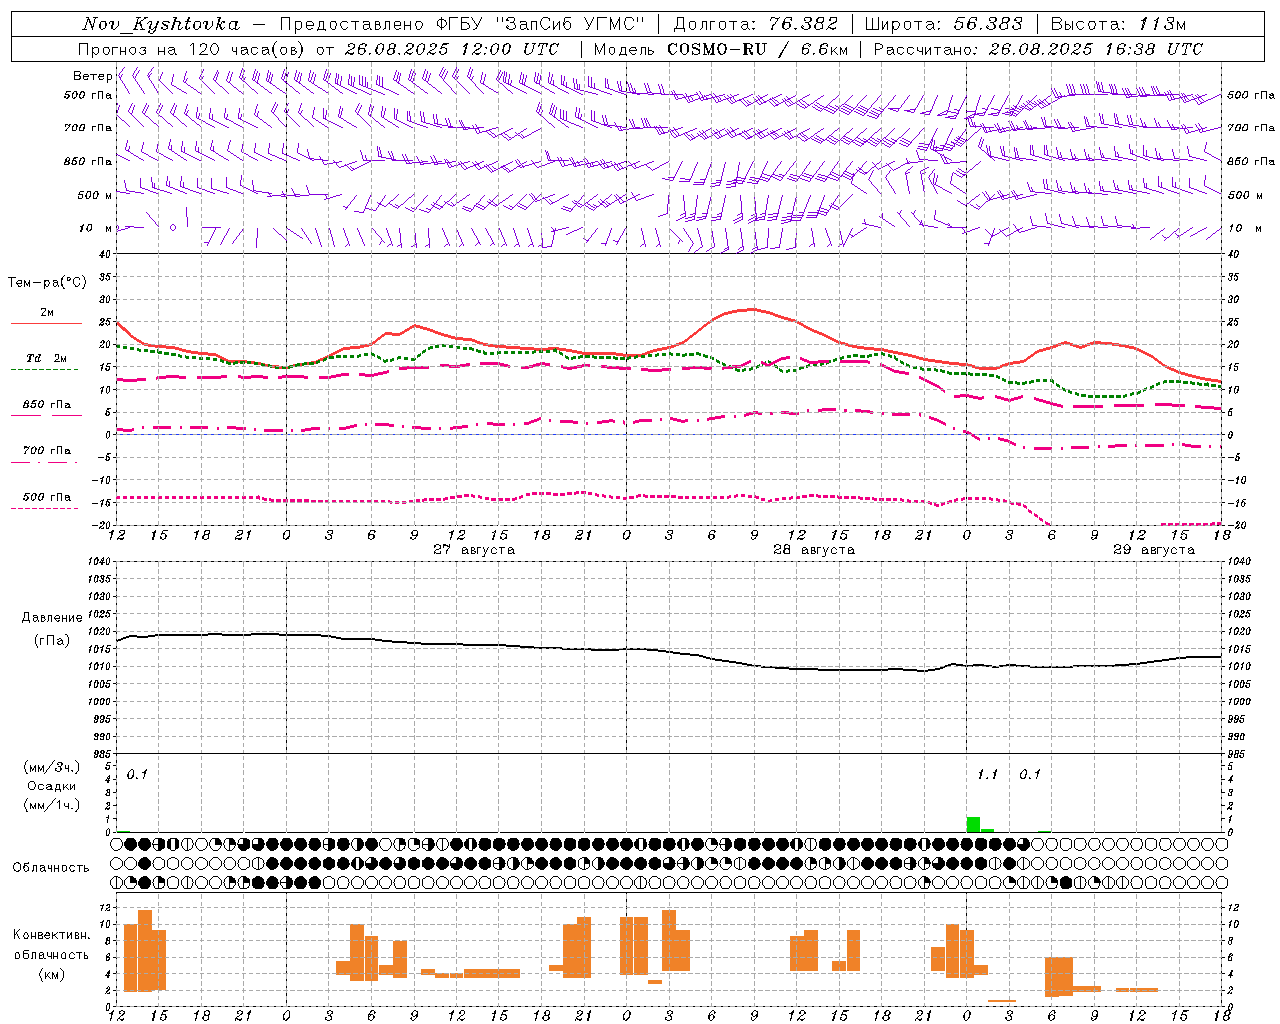Click the 27 августа date label
Image resolution: width=1280 pixels, height=1024 pixels.
(474, 550)
